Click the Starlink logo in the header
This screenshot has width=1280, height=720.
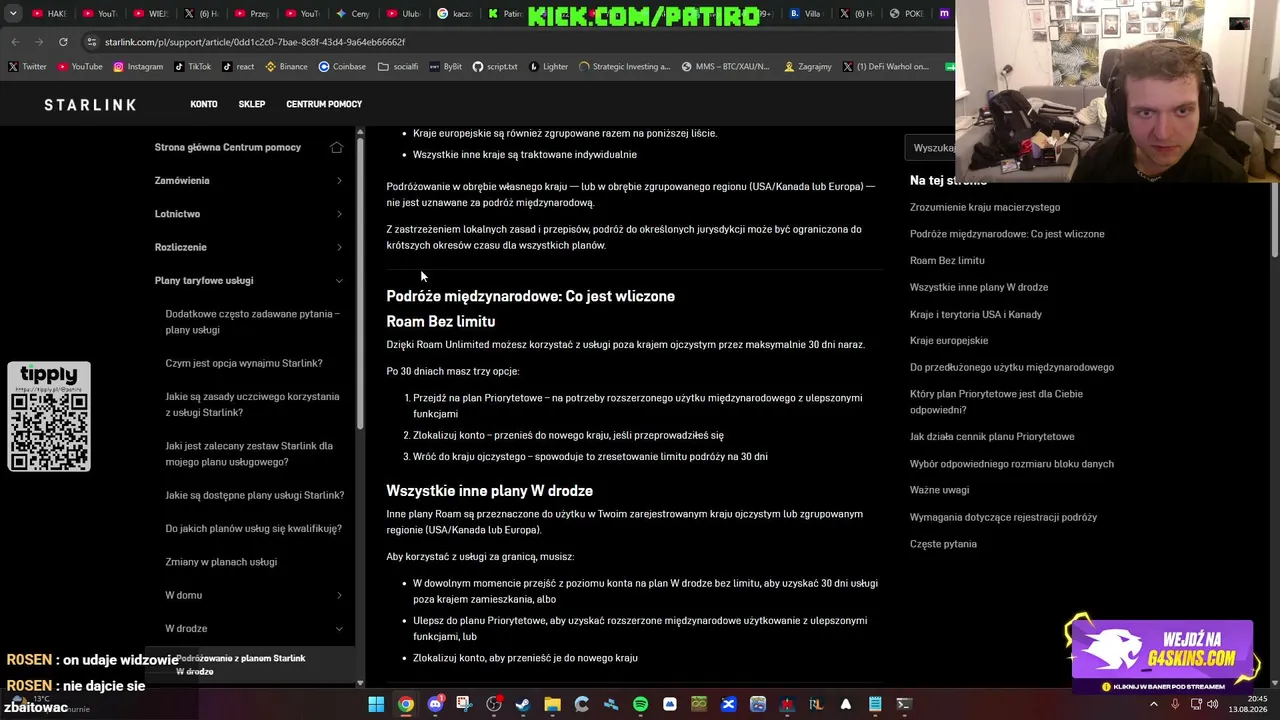point(90,104)
